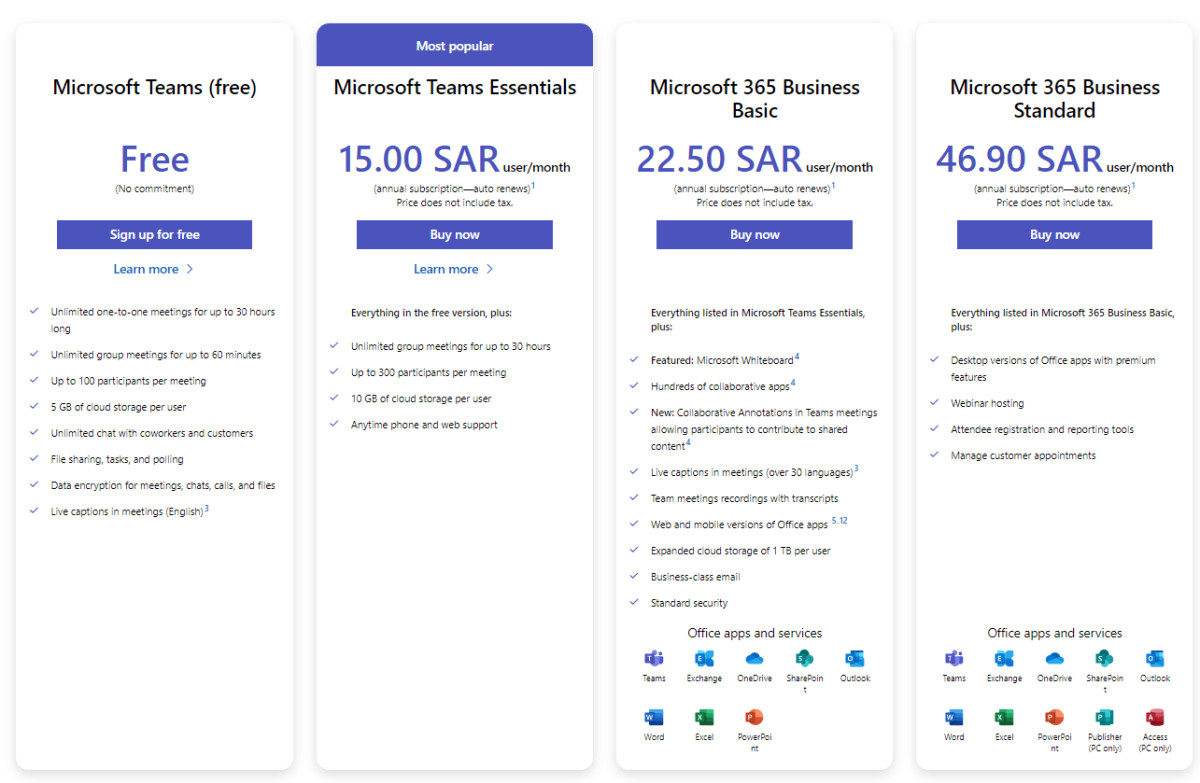Click Attendee registration and reporting tools text
Viewport: 1200px width, 783px height.
click(1042, 430)
